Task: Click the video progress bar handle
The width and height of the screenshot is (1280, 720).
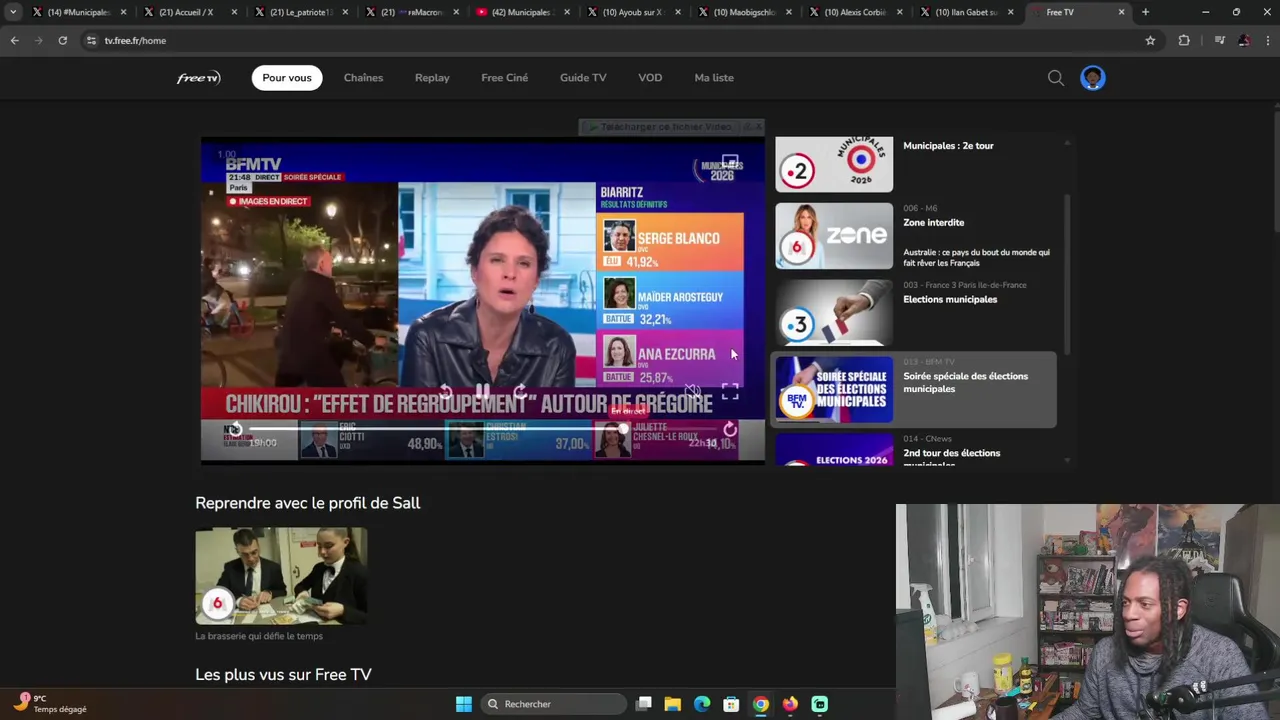Action: click(x=623, y=429)
